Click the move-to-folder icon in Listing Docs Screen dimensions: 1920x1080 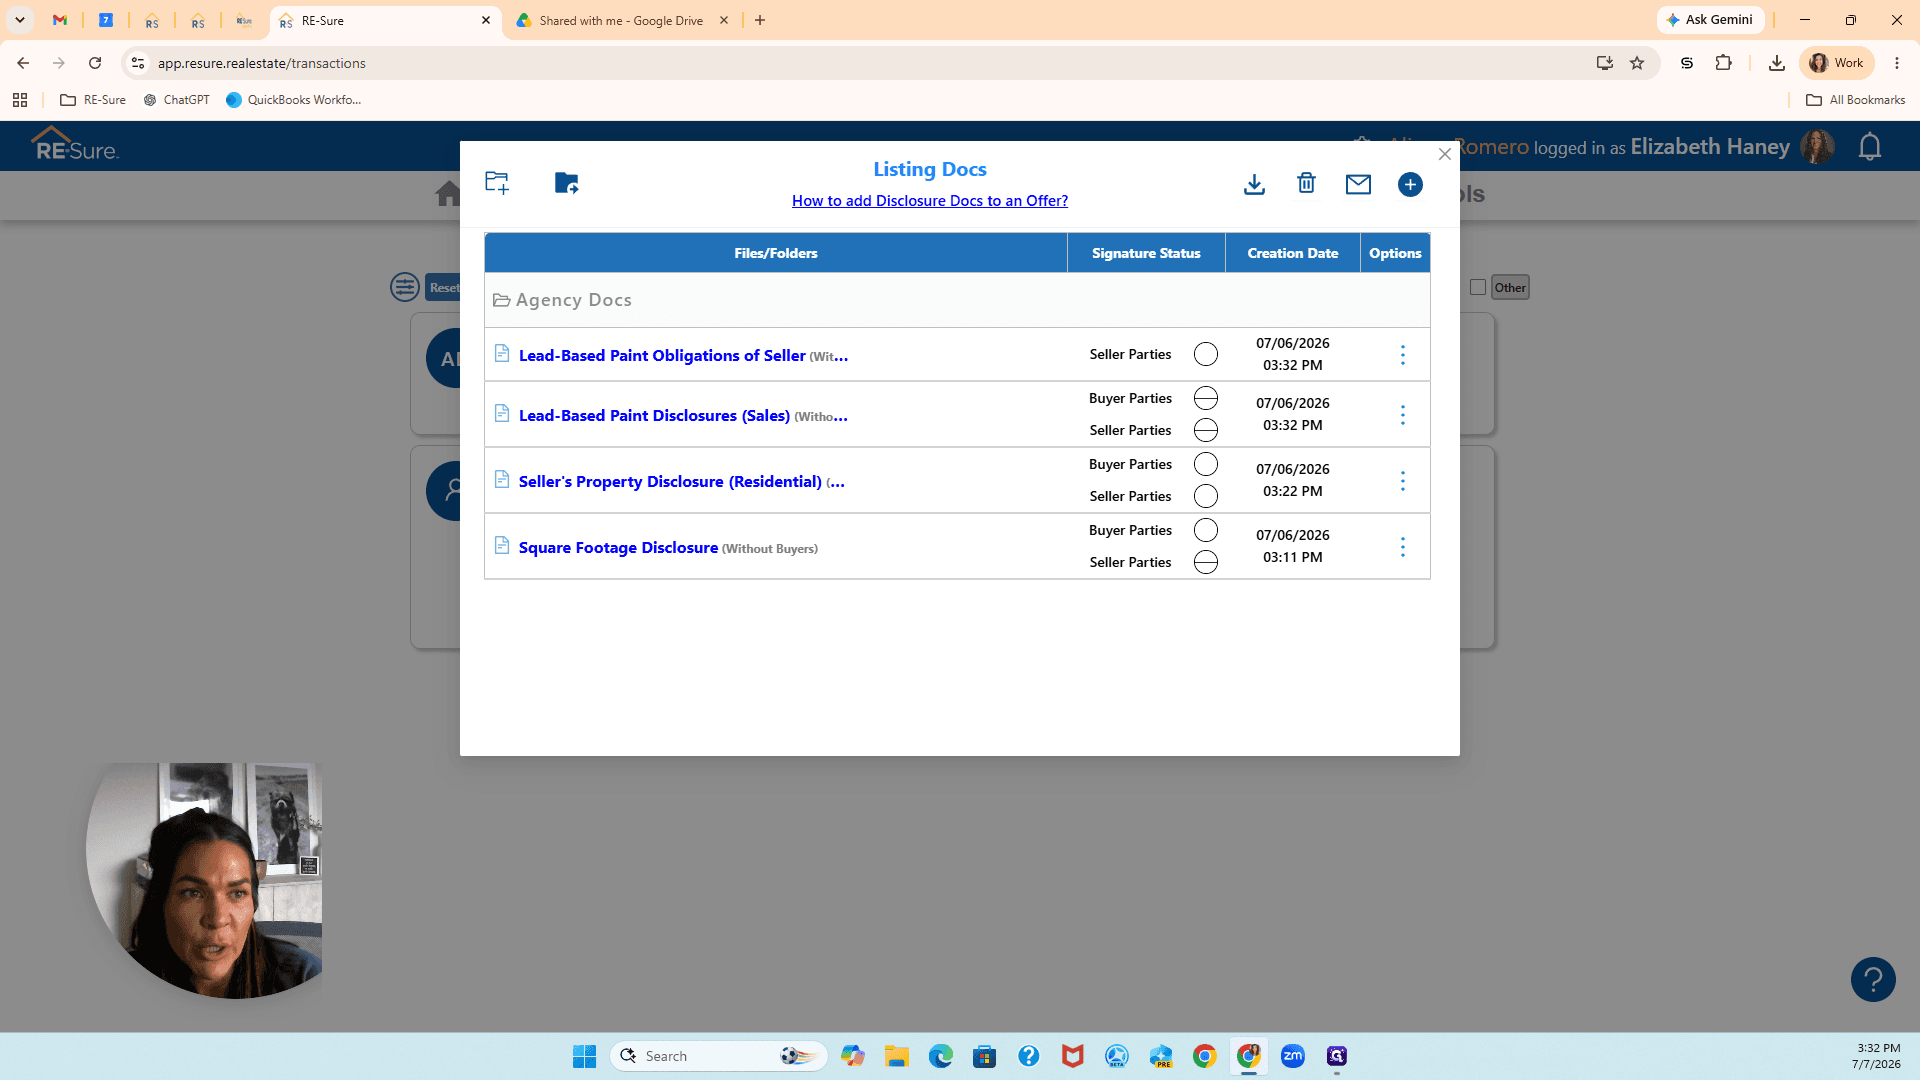(x=566, y=183)
